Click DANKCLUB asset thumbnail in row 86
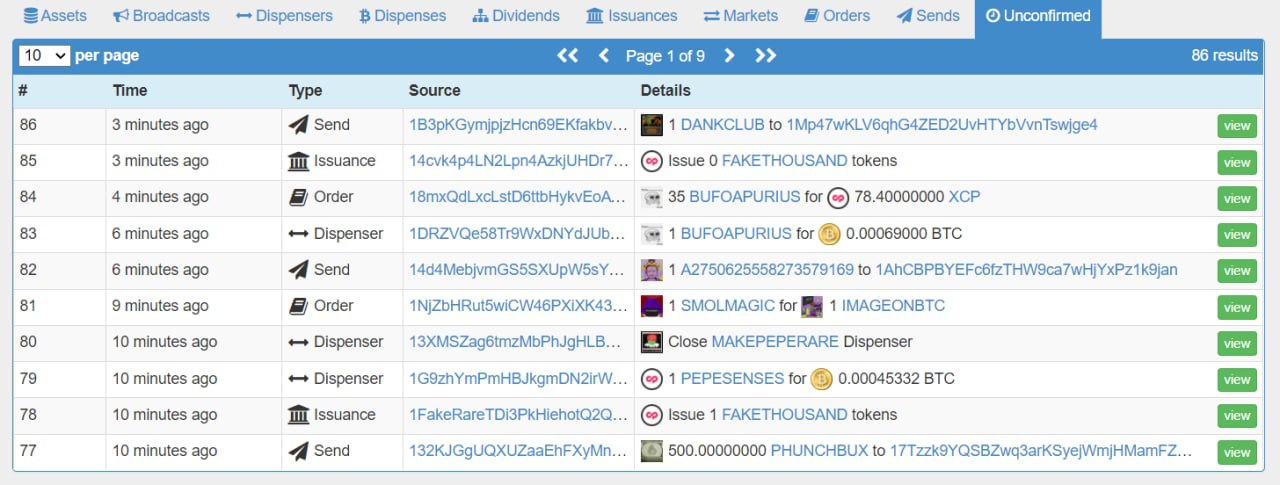 (x=651, y=125)
